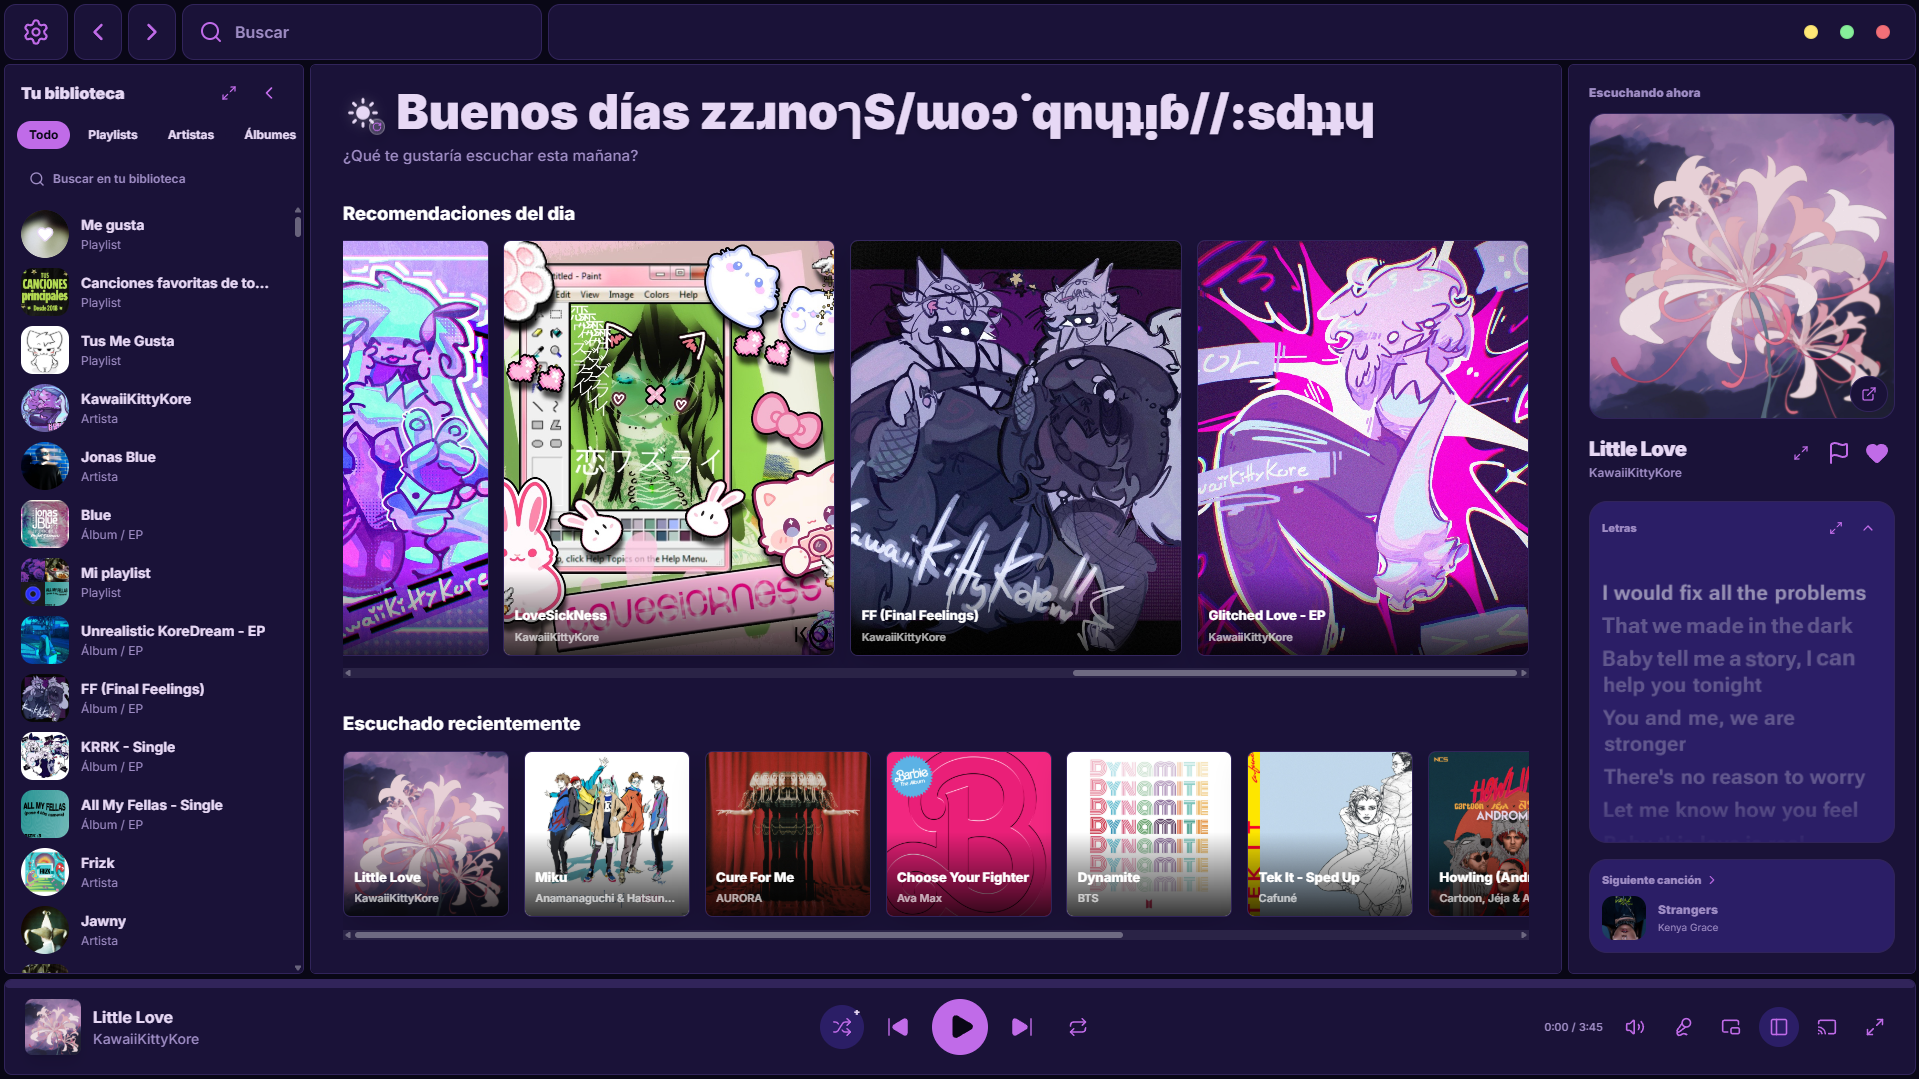The width and height of the screenshot is (1919, 1079).
Task: Toggle shuffle playback
Action: click(x=842, y=1027)
